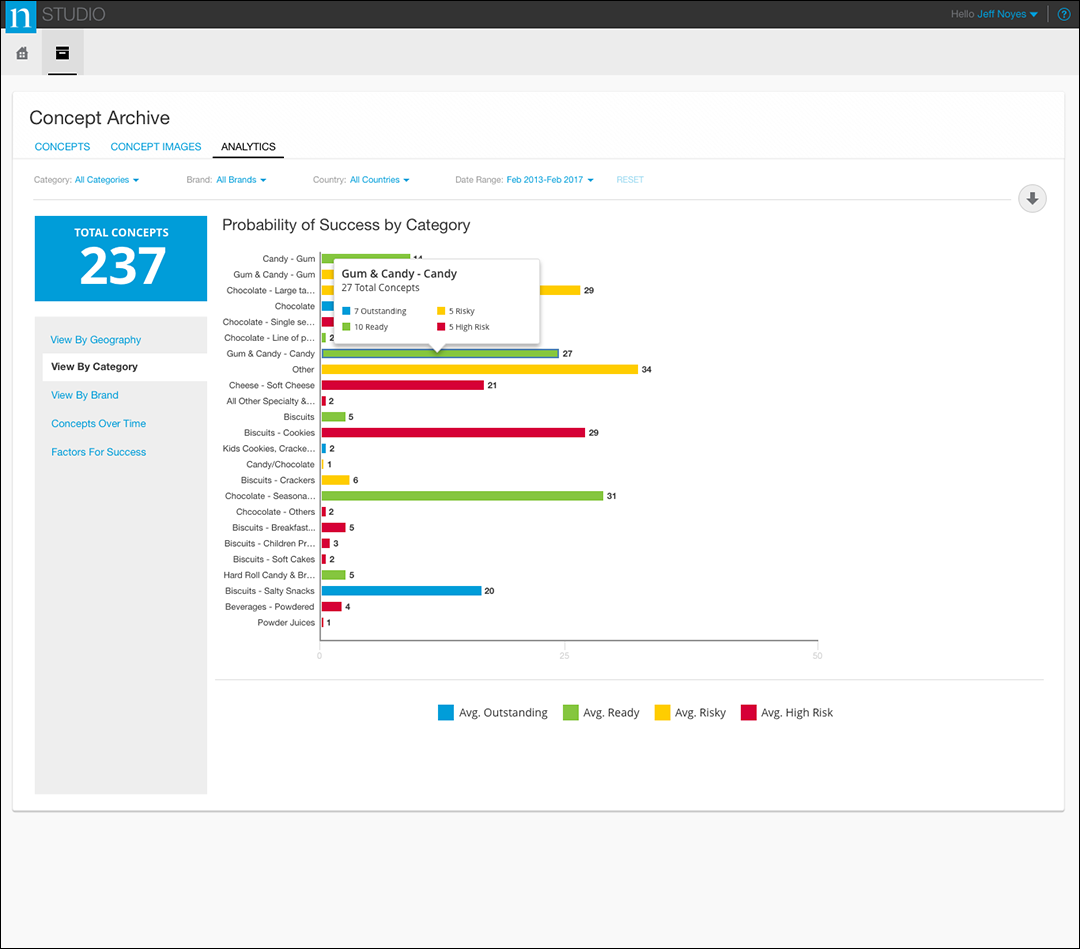Click the yellow Other bar with 34

click(479, 369)
